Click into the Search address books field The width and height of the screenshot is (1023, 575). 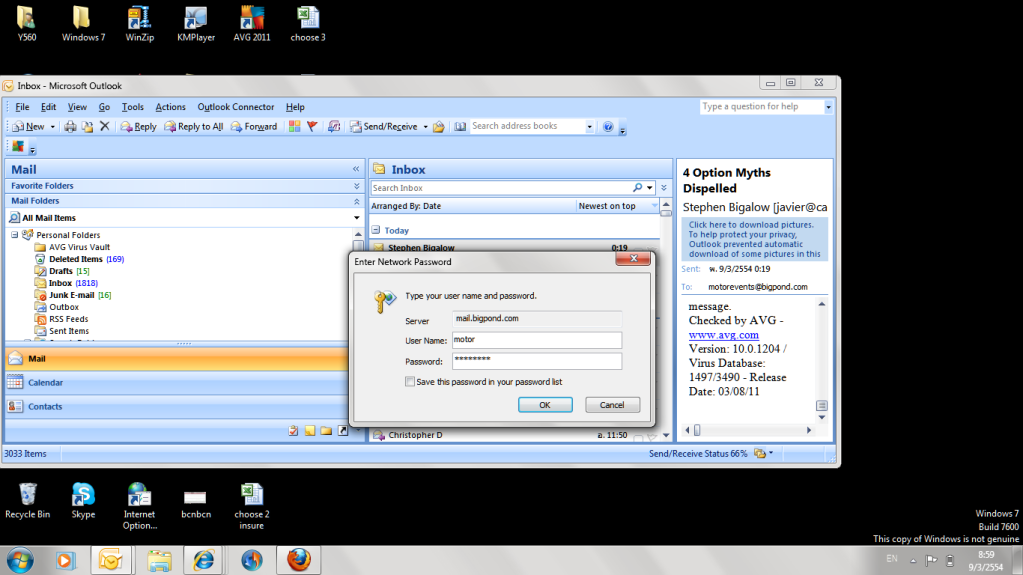527,126
